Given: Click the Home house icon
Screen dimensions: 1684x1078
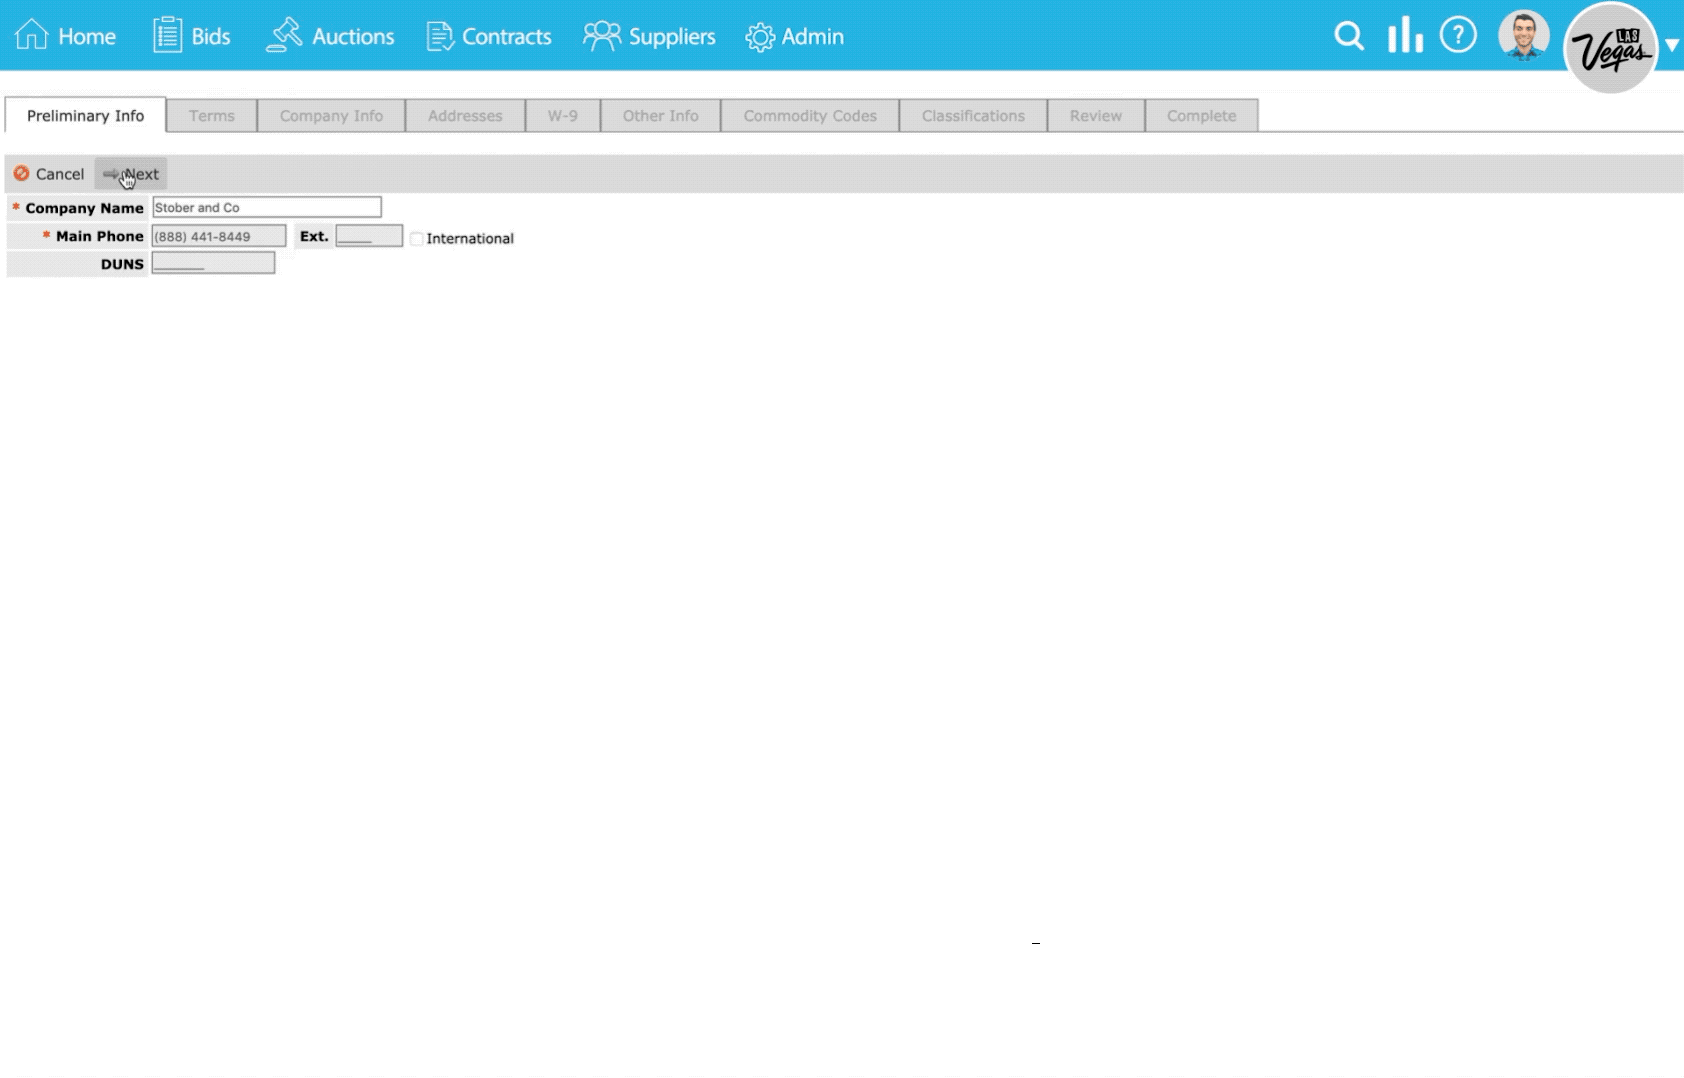Looking at the screenshot, I should [x=31, y=35].
